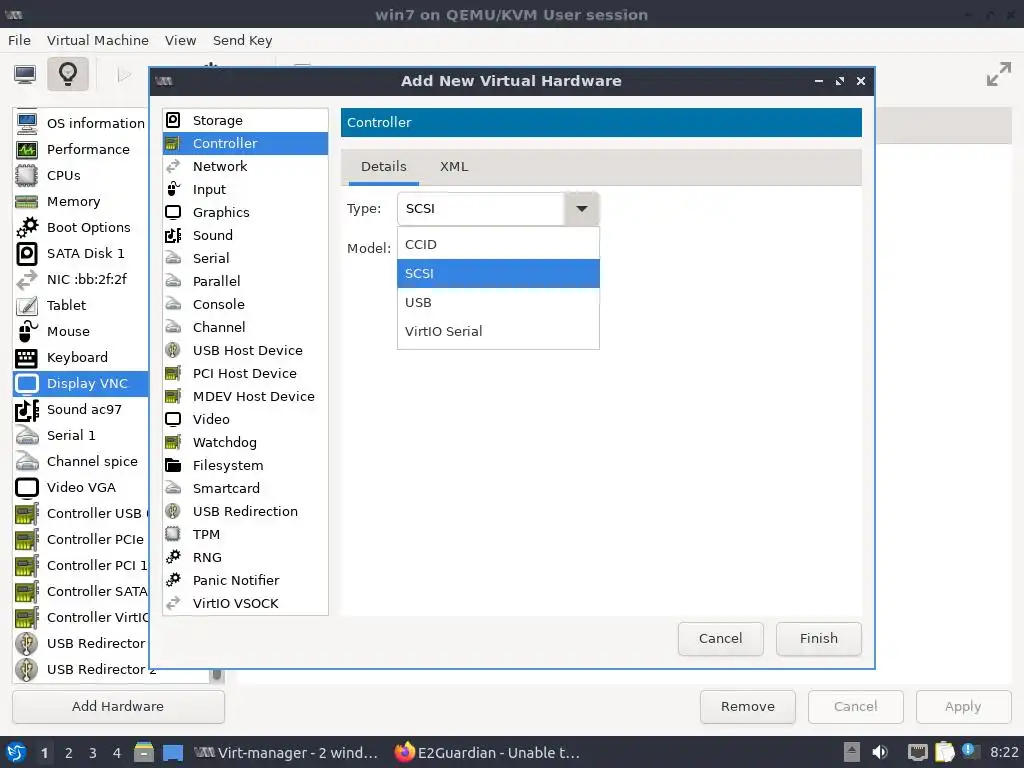Click the fullscreen arrows icon in main window

tap(999, 74)
